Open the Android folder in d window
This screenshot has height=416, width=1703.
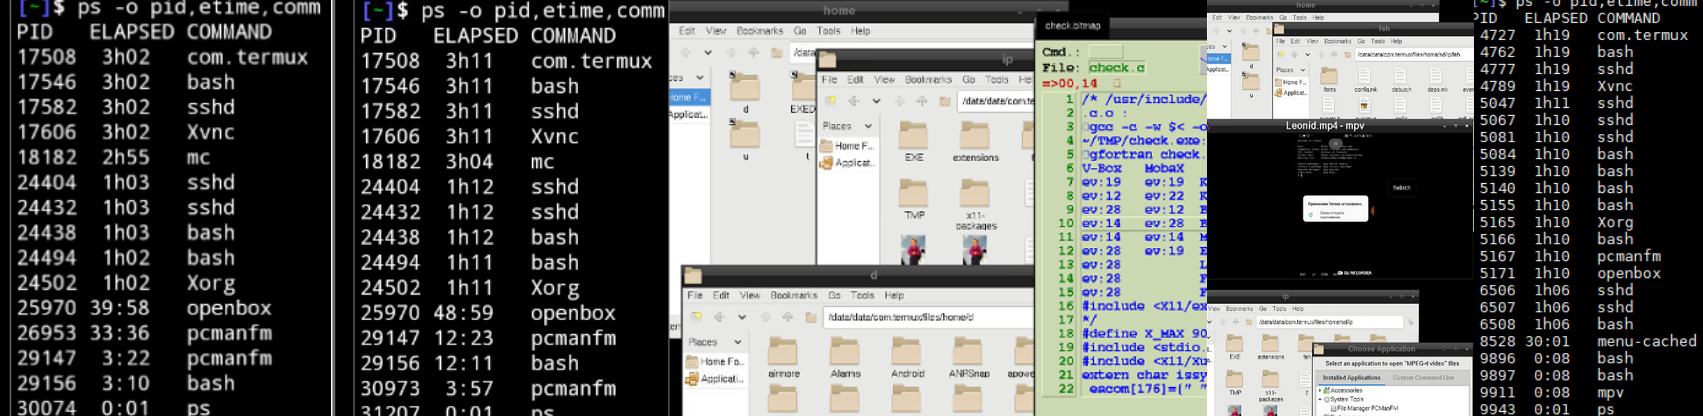pos(907,358)
